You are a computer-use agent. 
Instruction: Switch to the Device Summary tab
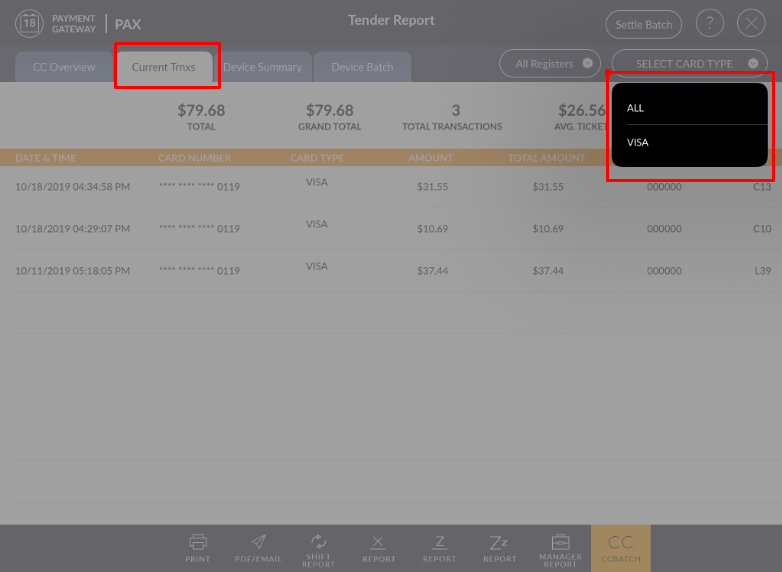(262, 67)
